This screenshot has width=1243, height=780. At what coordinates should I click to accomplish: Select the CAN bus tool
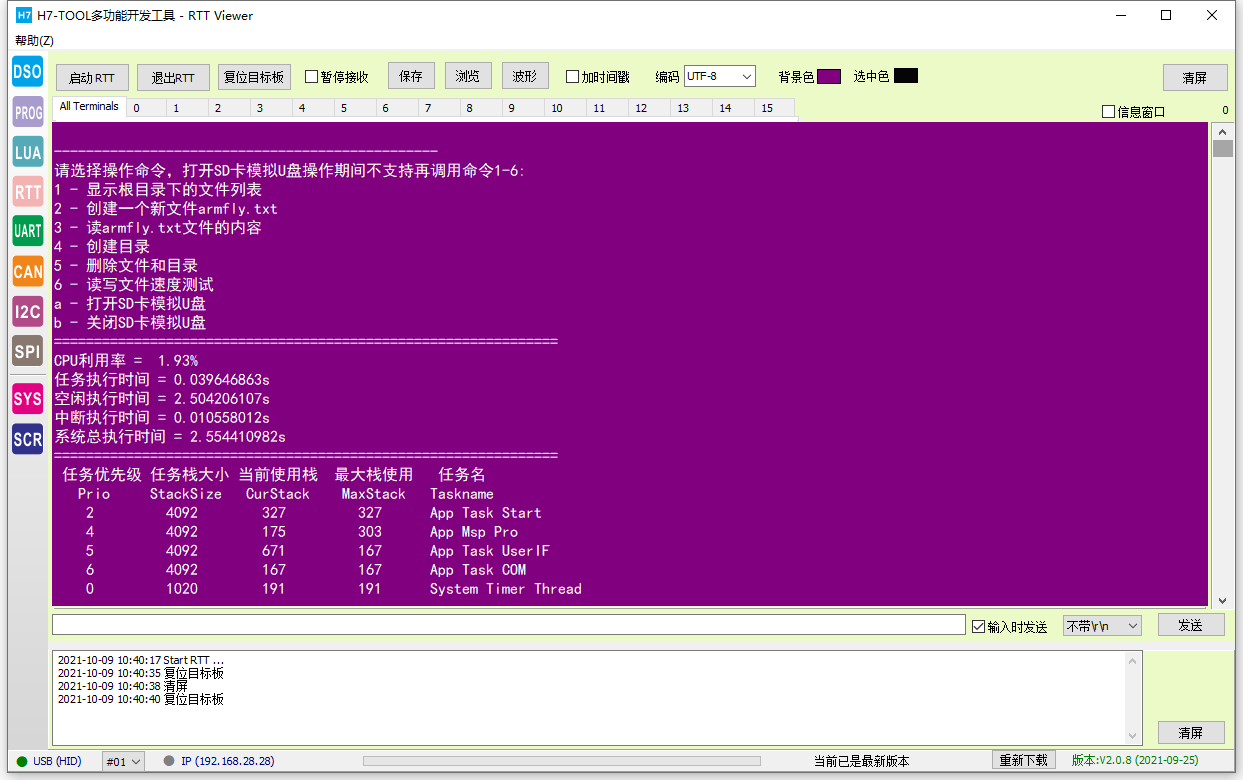click(27, 271)
